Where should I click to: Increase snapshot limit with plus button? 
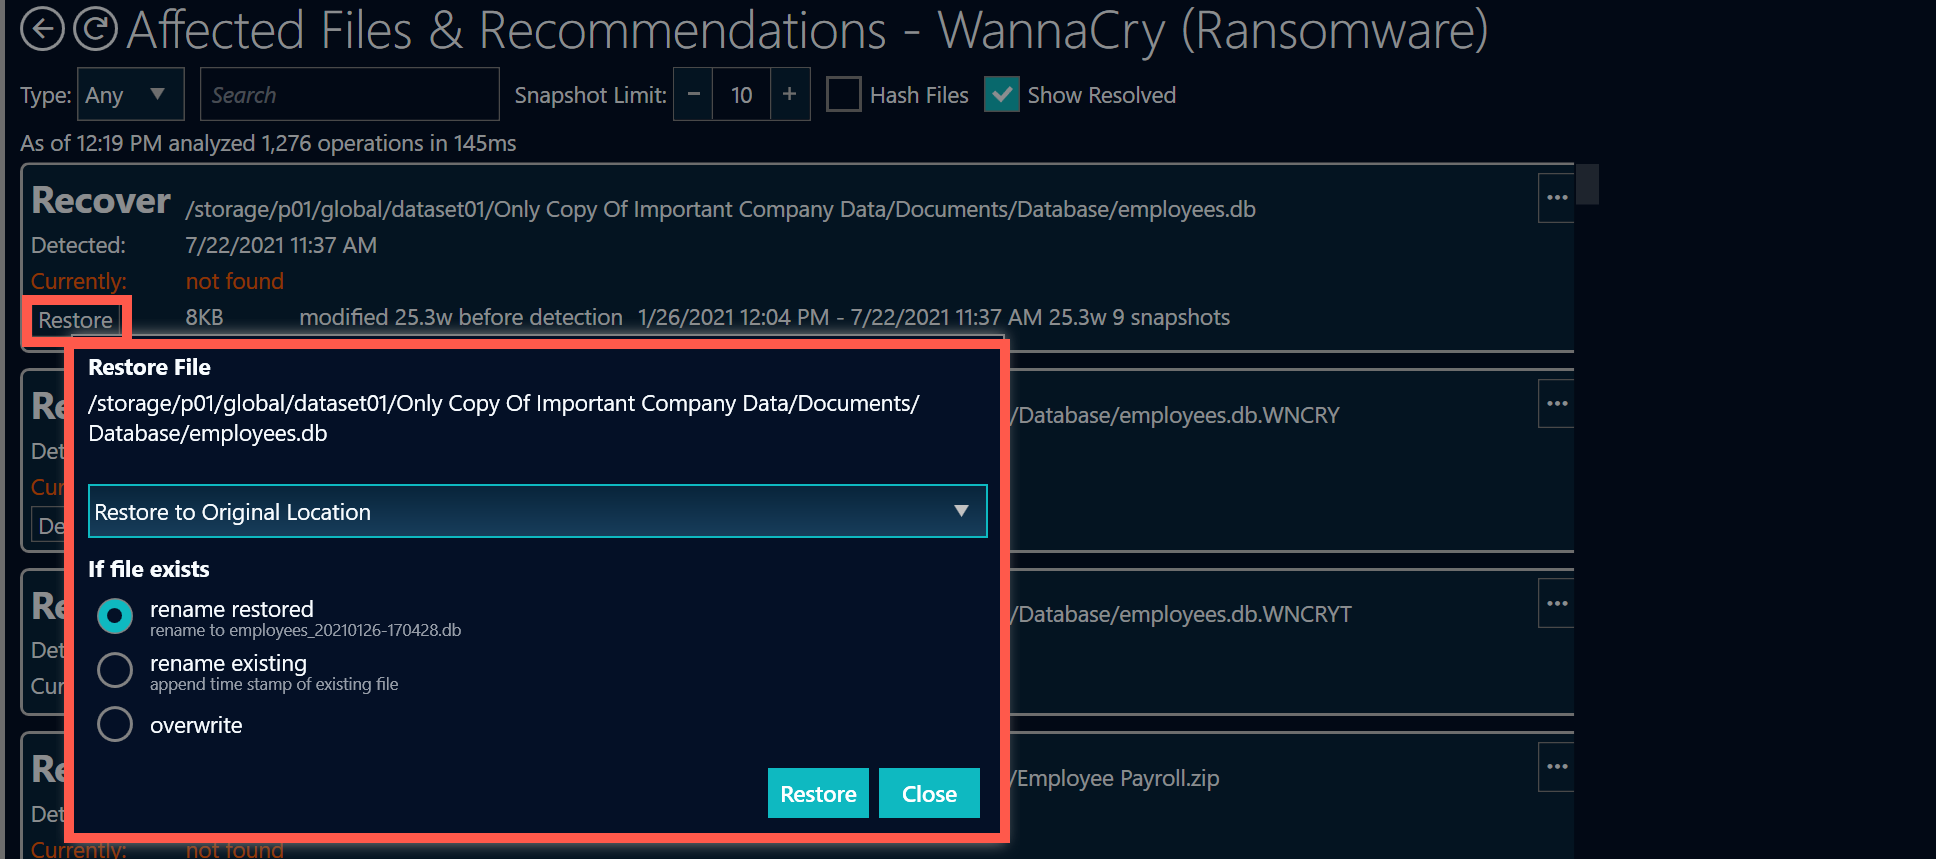(x=789, y=95)
